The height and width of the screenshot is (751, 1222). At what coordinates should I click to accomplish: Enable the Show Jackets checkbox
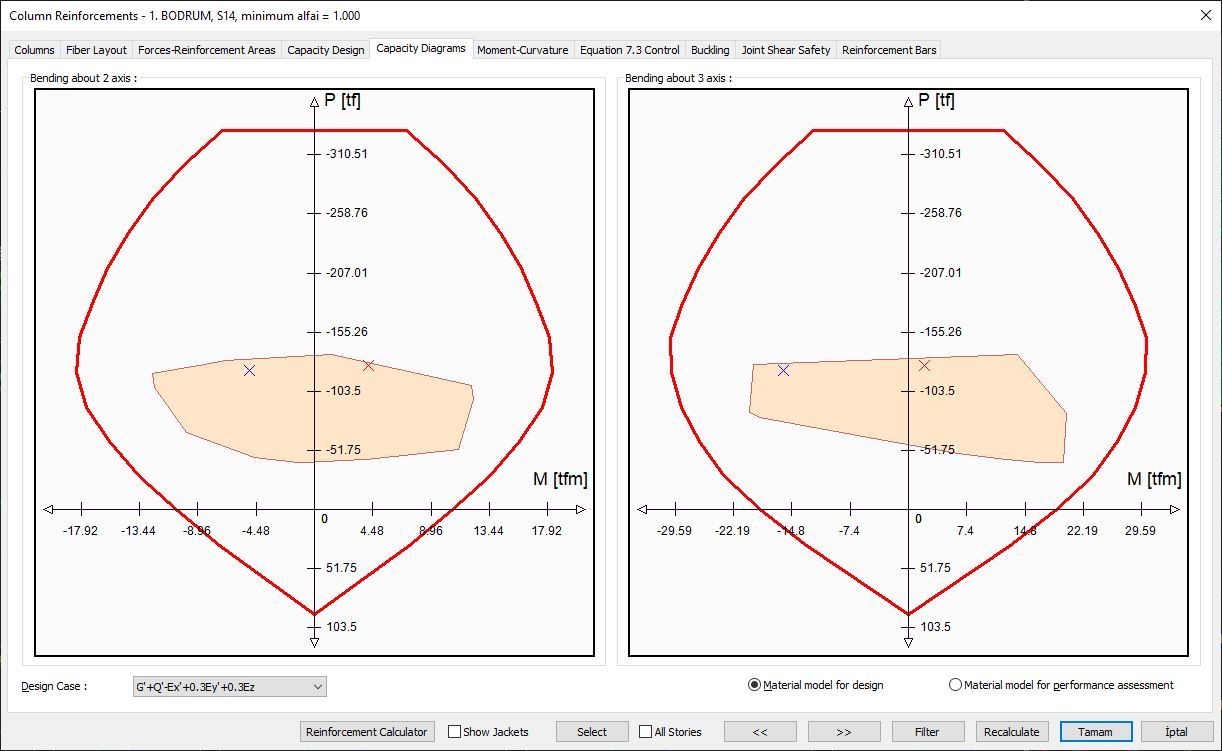click(x=456, y=731)
